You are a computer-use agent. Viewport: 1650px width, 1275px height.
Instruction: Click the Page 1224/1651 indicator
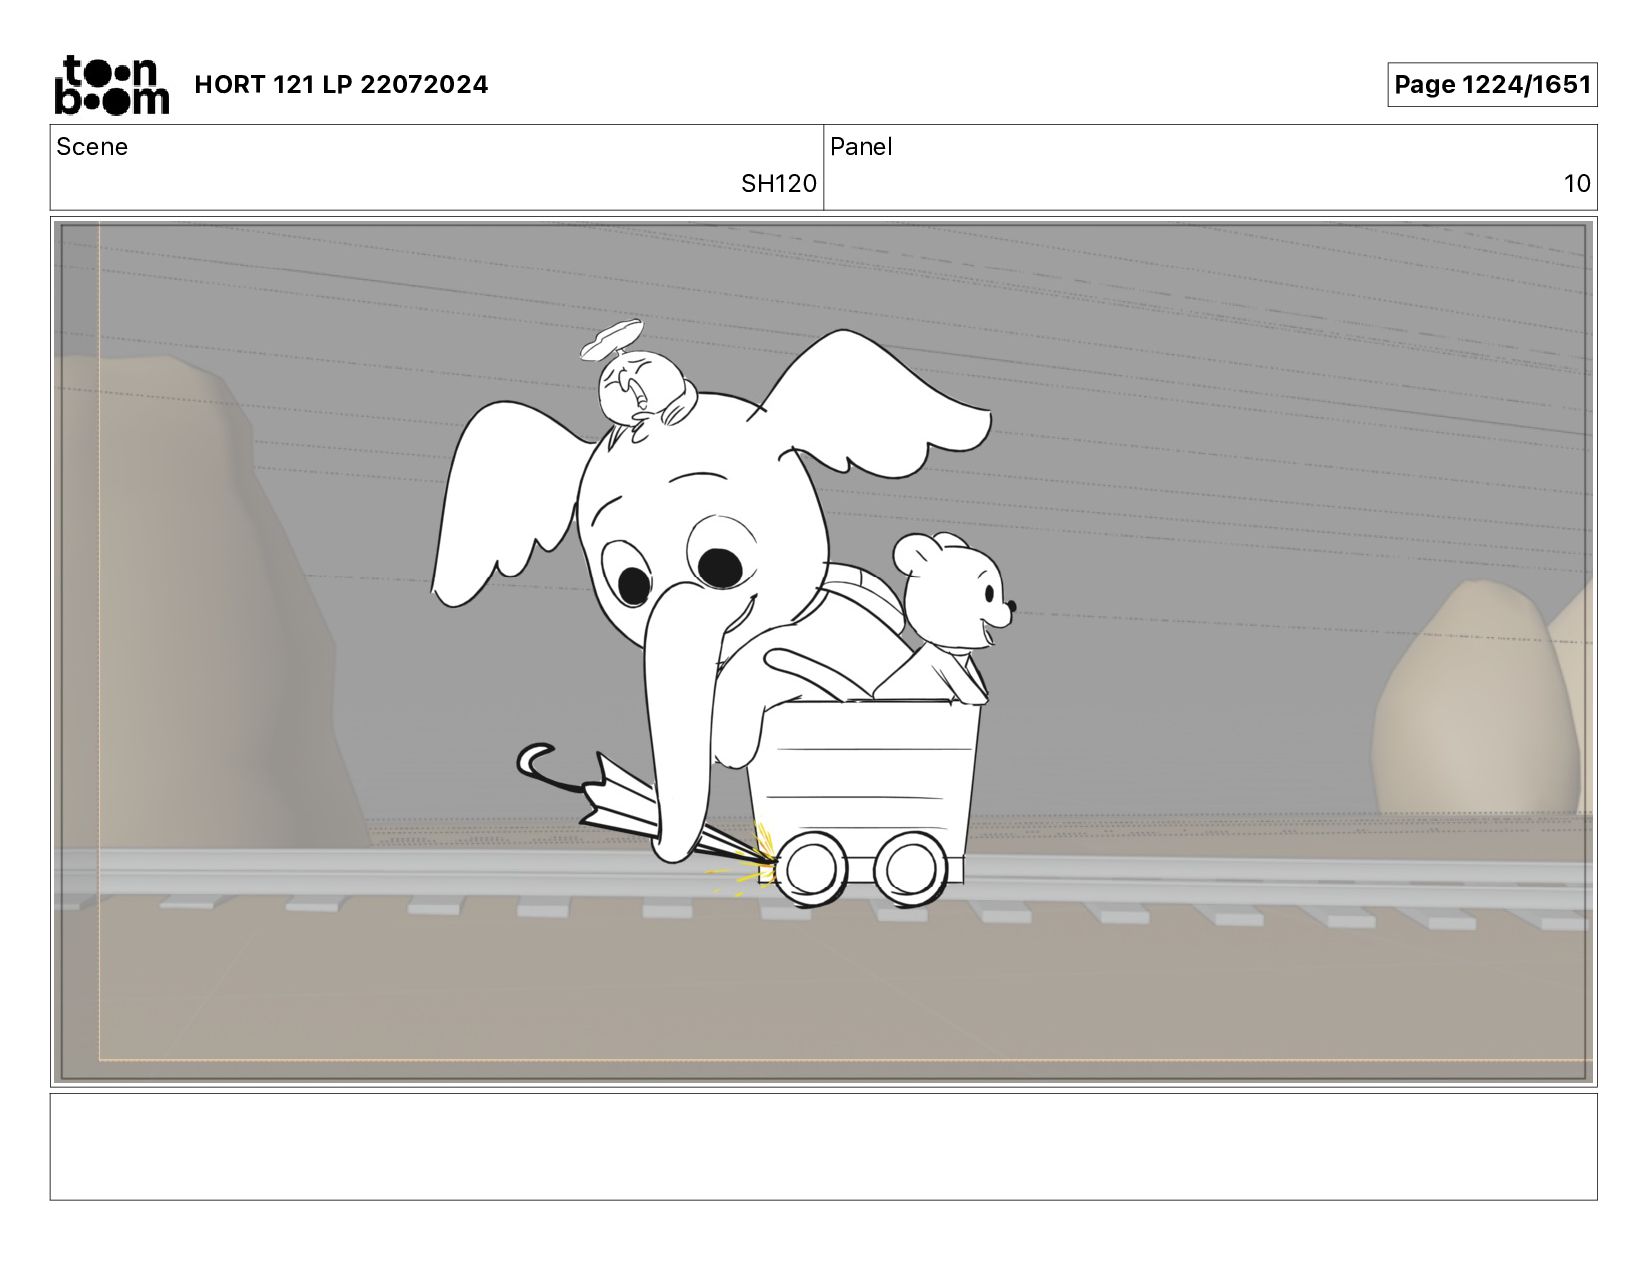coord(1492,84)
